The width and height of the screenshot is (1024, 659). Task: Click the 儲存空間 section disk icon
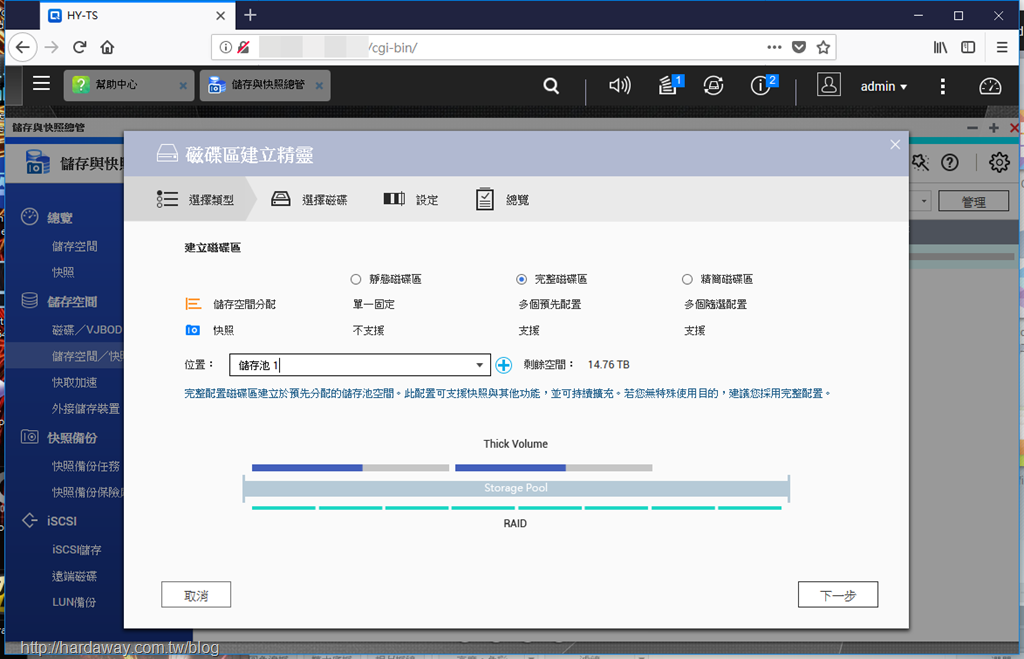coord(29,301)
